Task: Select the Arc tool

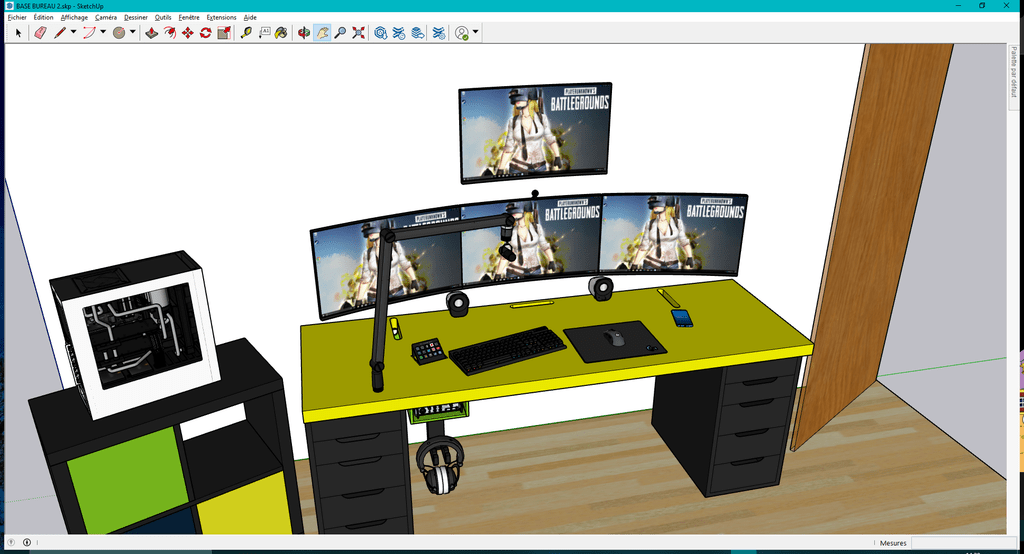Action: (89, 32)
